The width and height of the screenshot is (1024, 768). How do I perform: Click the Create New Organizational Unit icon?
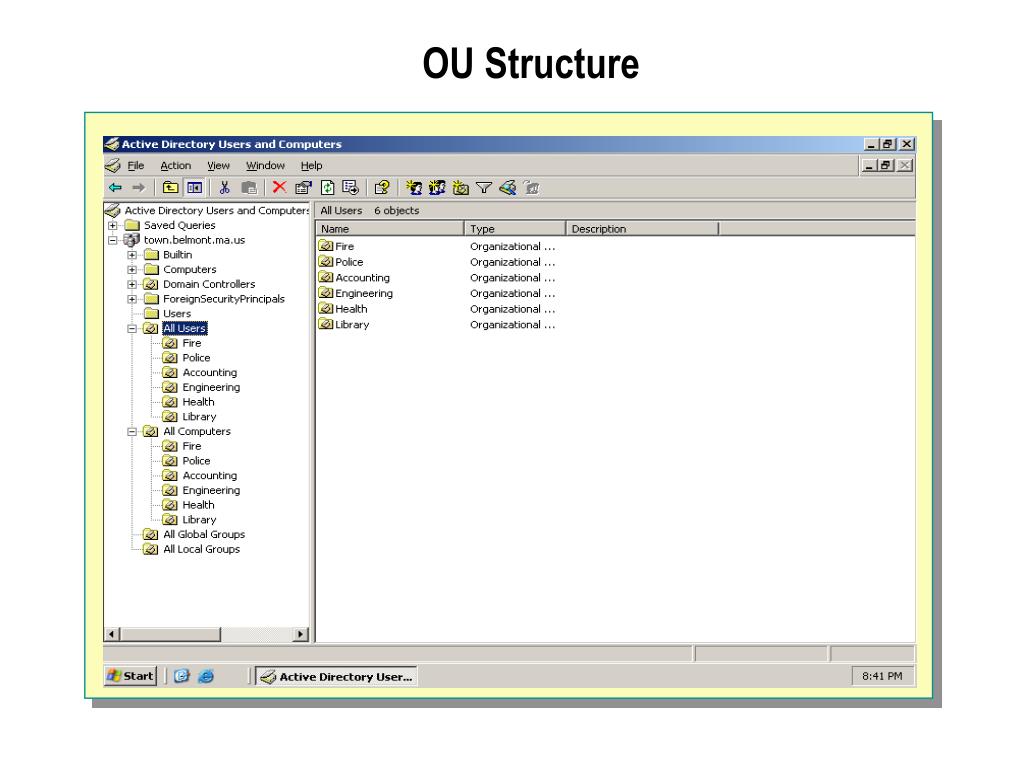tap(460, 188)
